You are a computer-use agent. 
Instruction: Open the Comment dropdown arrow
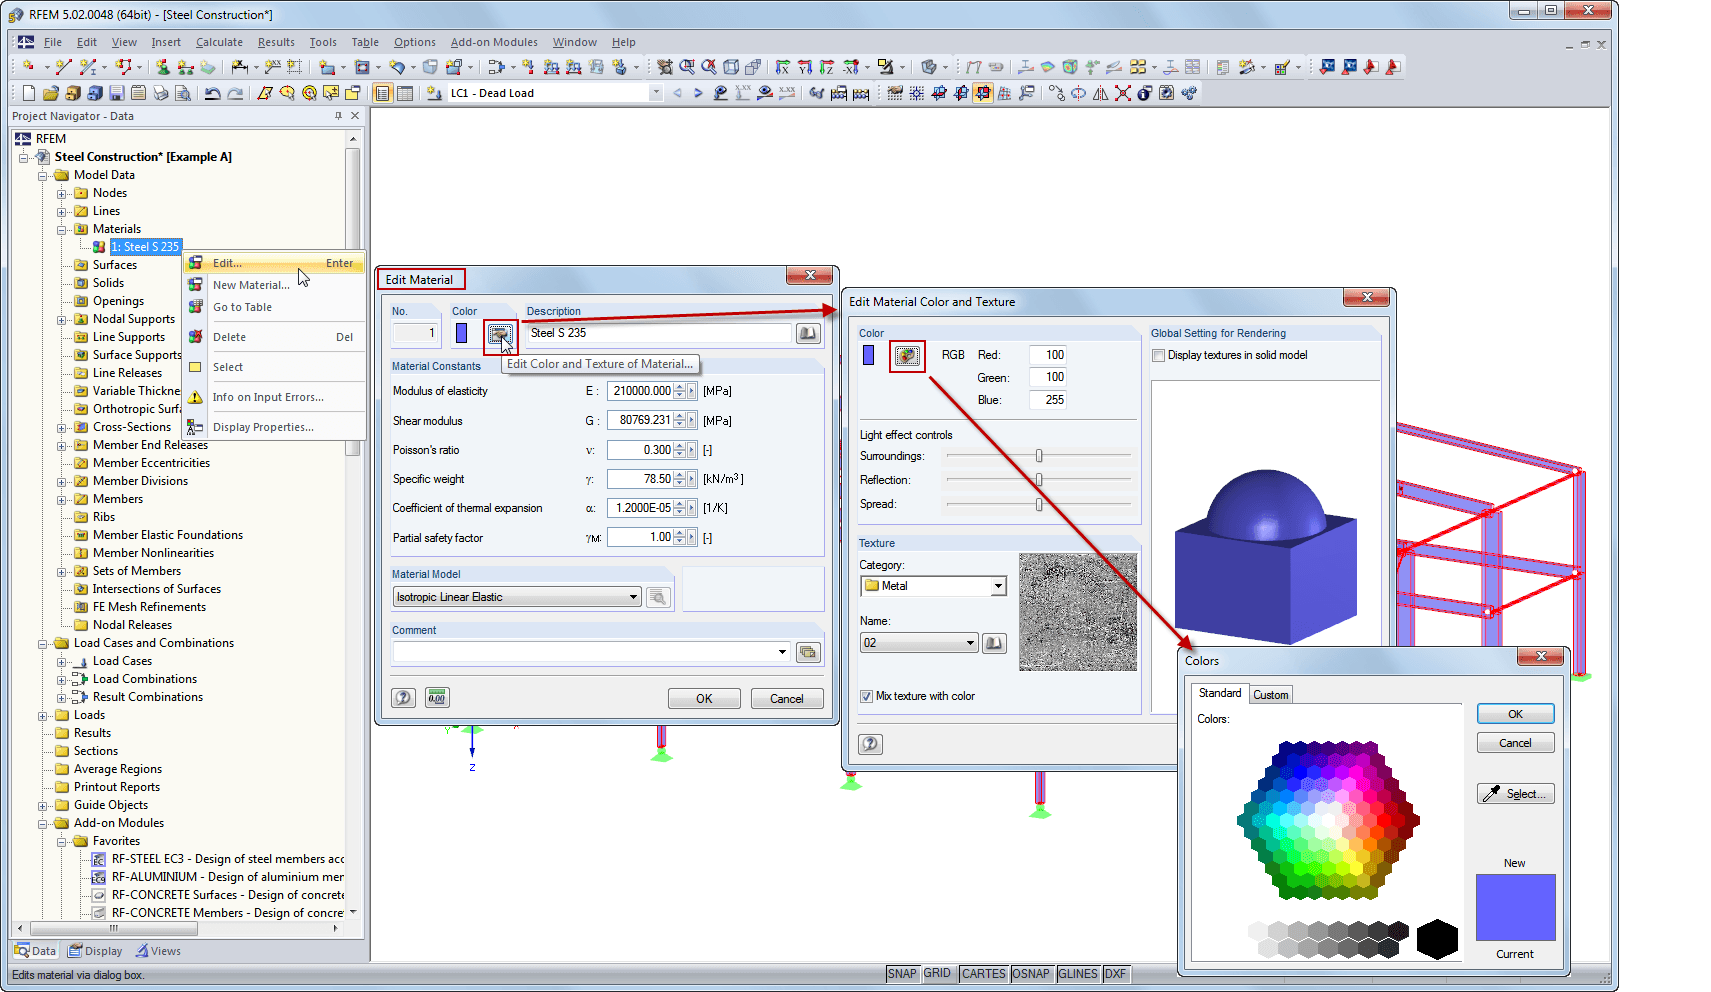pos(782,652)
